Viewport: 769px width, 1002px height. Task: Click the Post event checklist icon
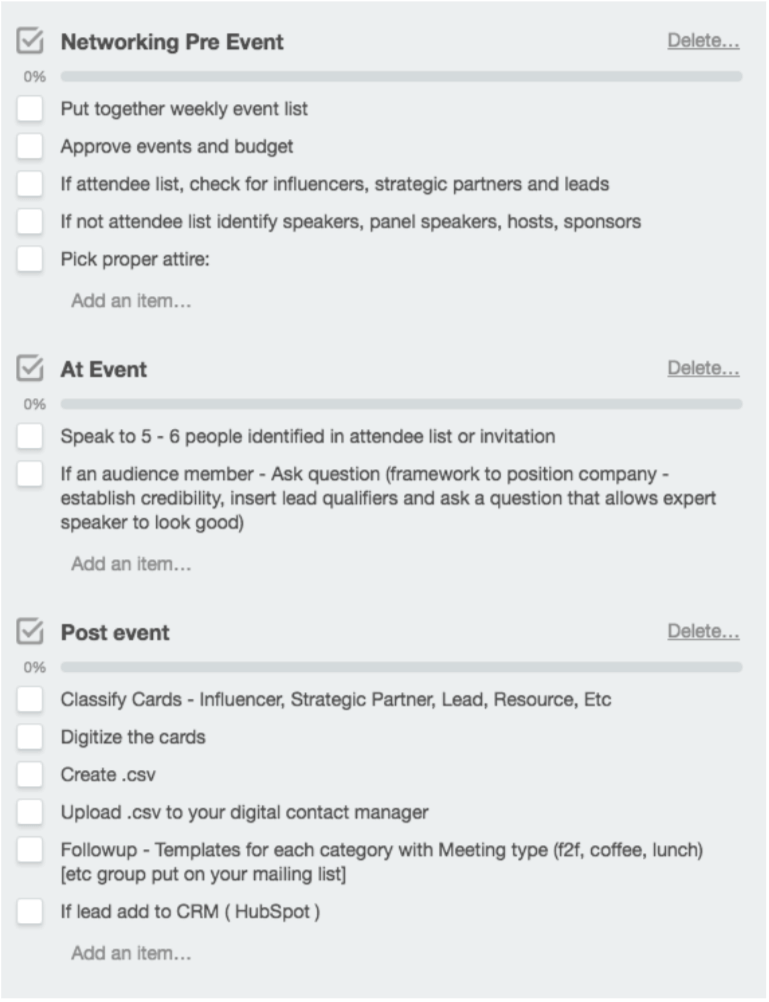coord(30,632)
